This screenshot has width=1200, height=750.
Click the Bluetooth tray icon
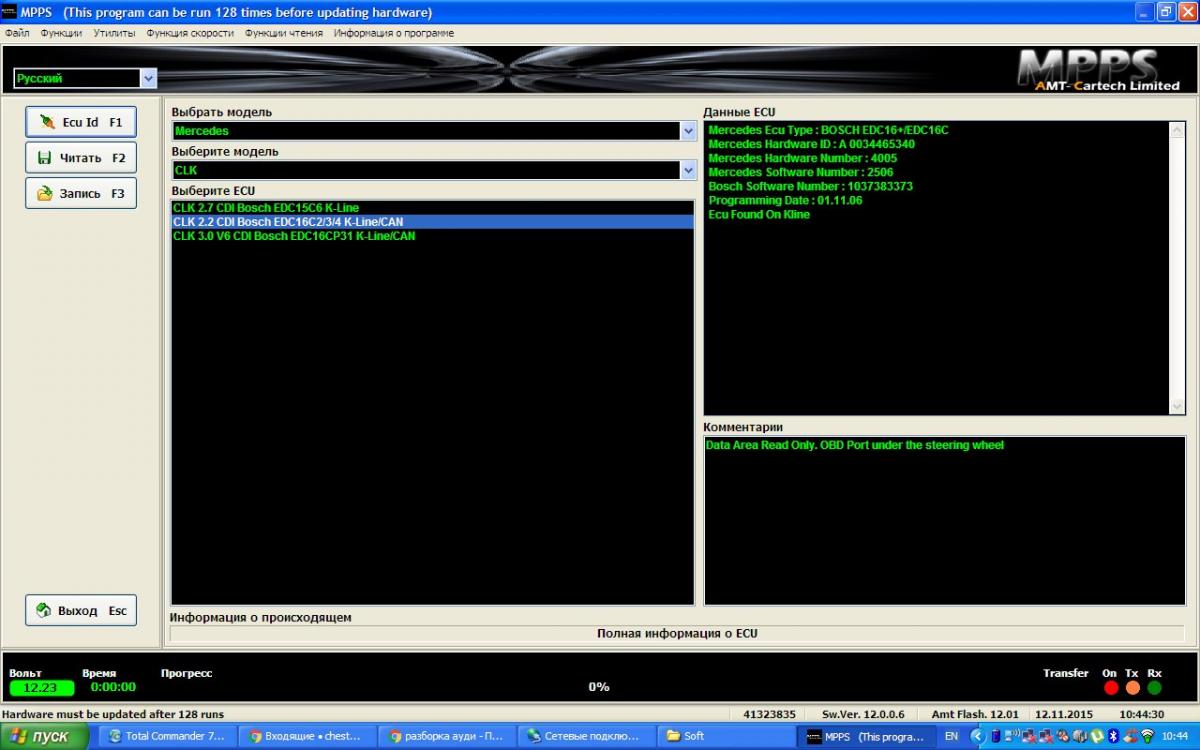point(1113,736)
